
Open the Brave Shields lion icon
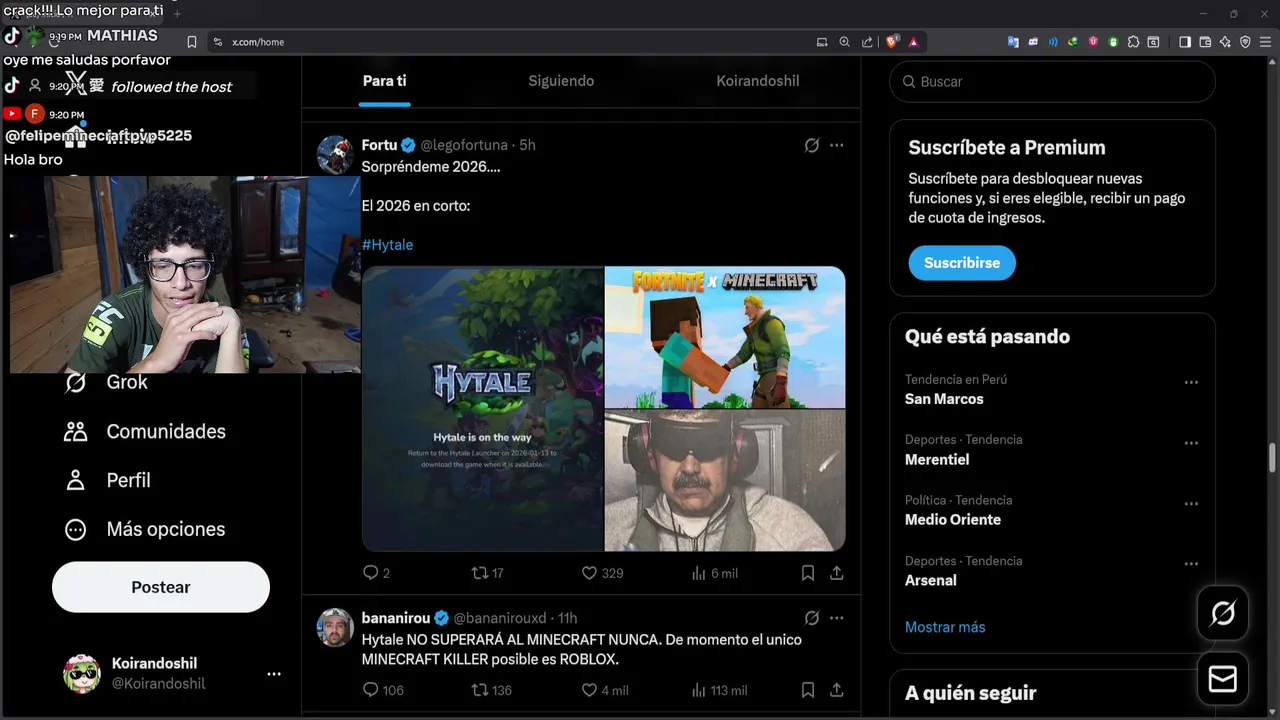[892, 42]
